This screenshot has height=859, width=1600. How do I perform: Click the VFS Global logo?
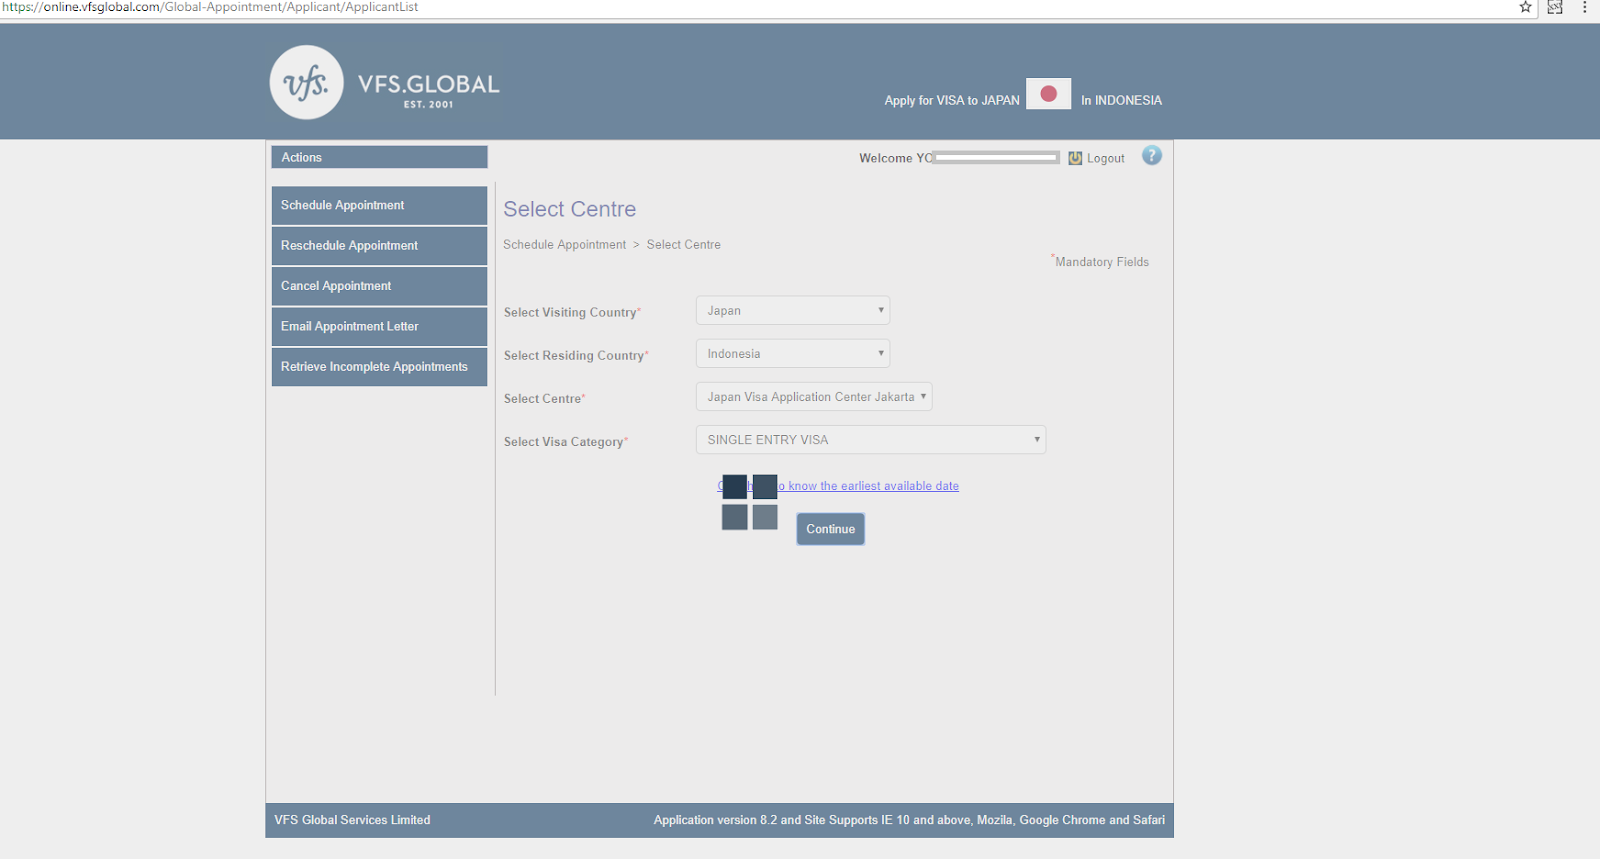pos(385,83)
